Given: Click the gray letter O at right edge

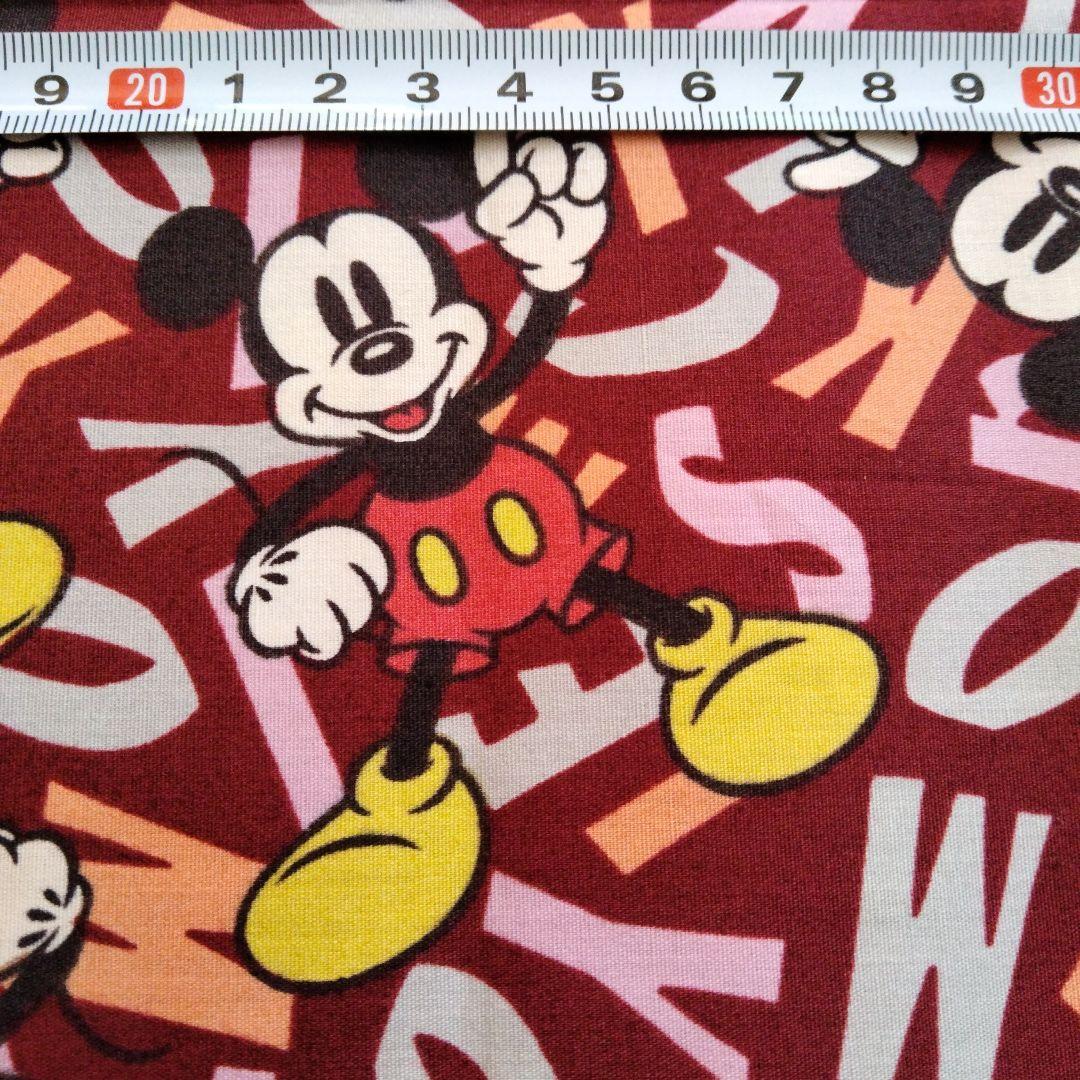Looking at the screenshot, I should pyautogui.click(x=993, y=635).
